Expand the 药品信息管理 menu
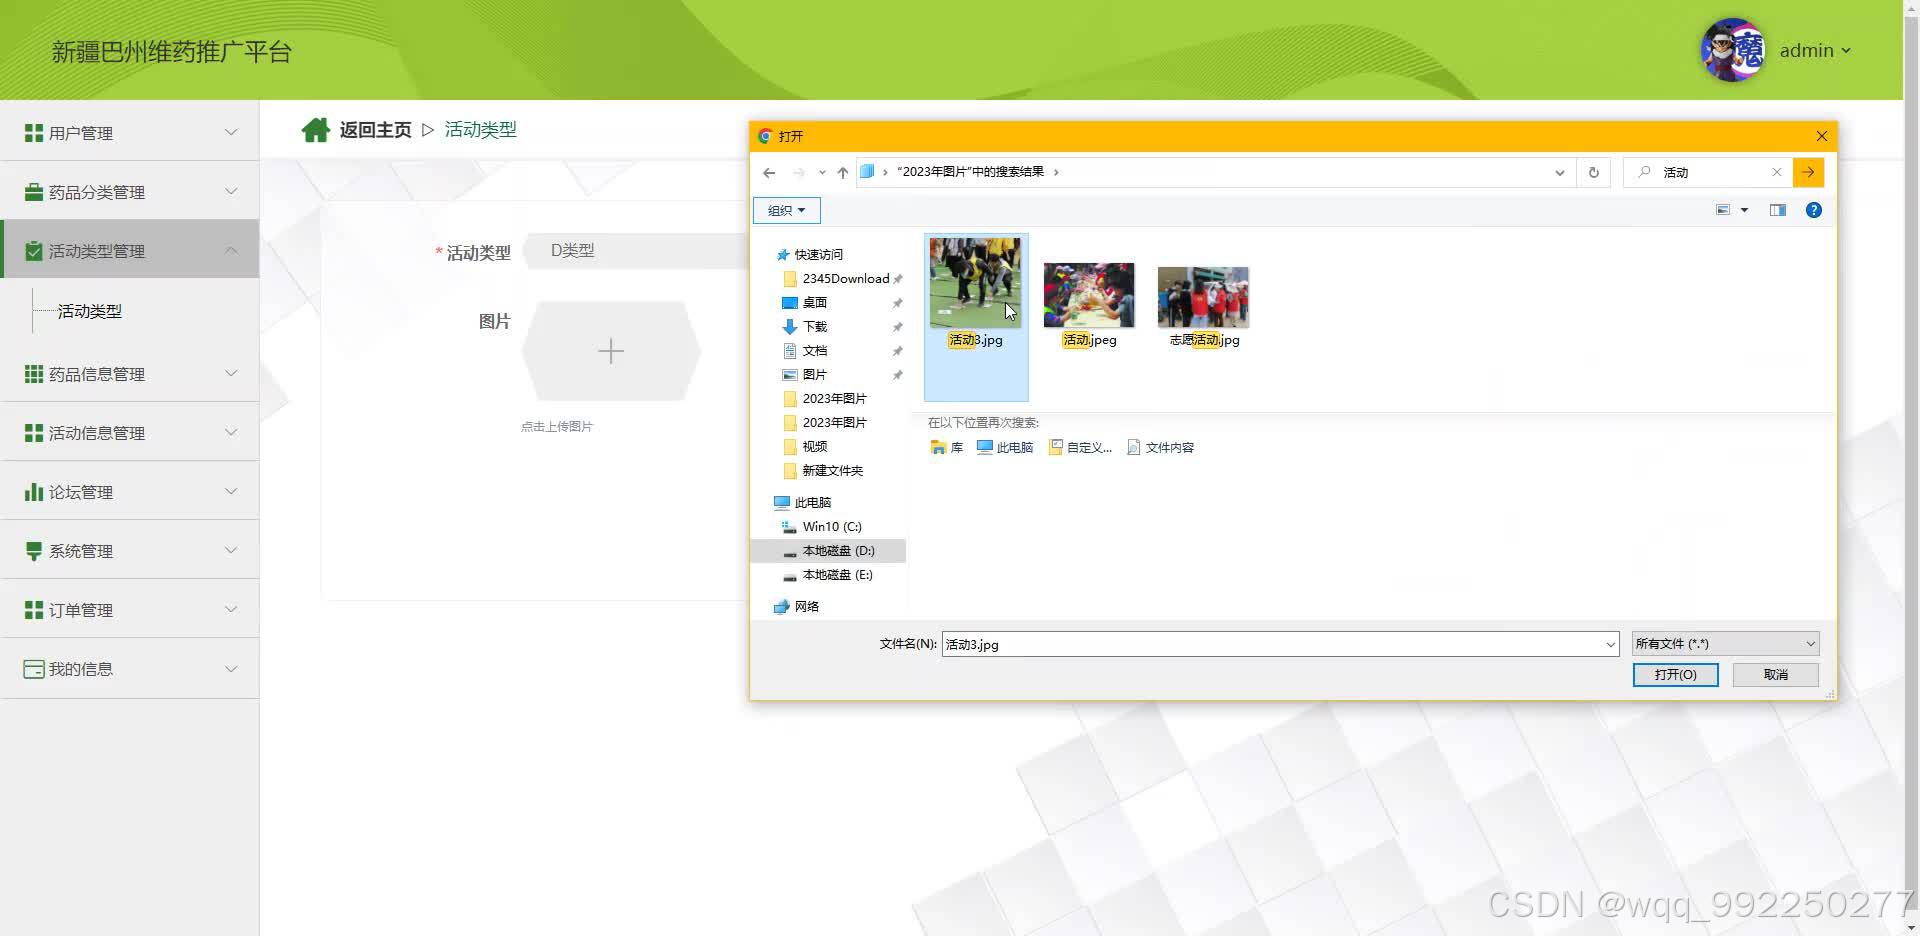This screenshot has height=936, width=1920. click(130, 374)
